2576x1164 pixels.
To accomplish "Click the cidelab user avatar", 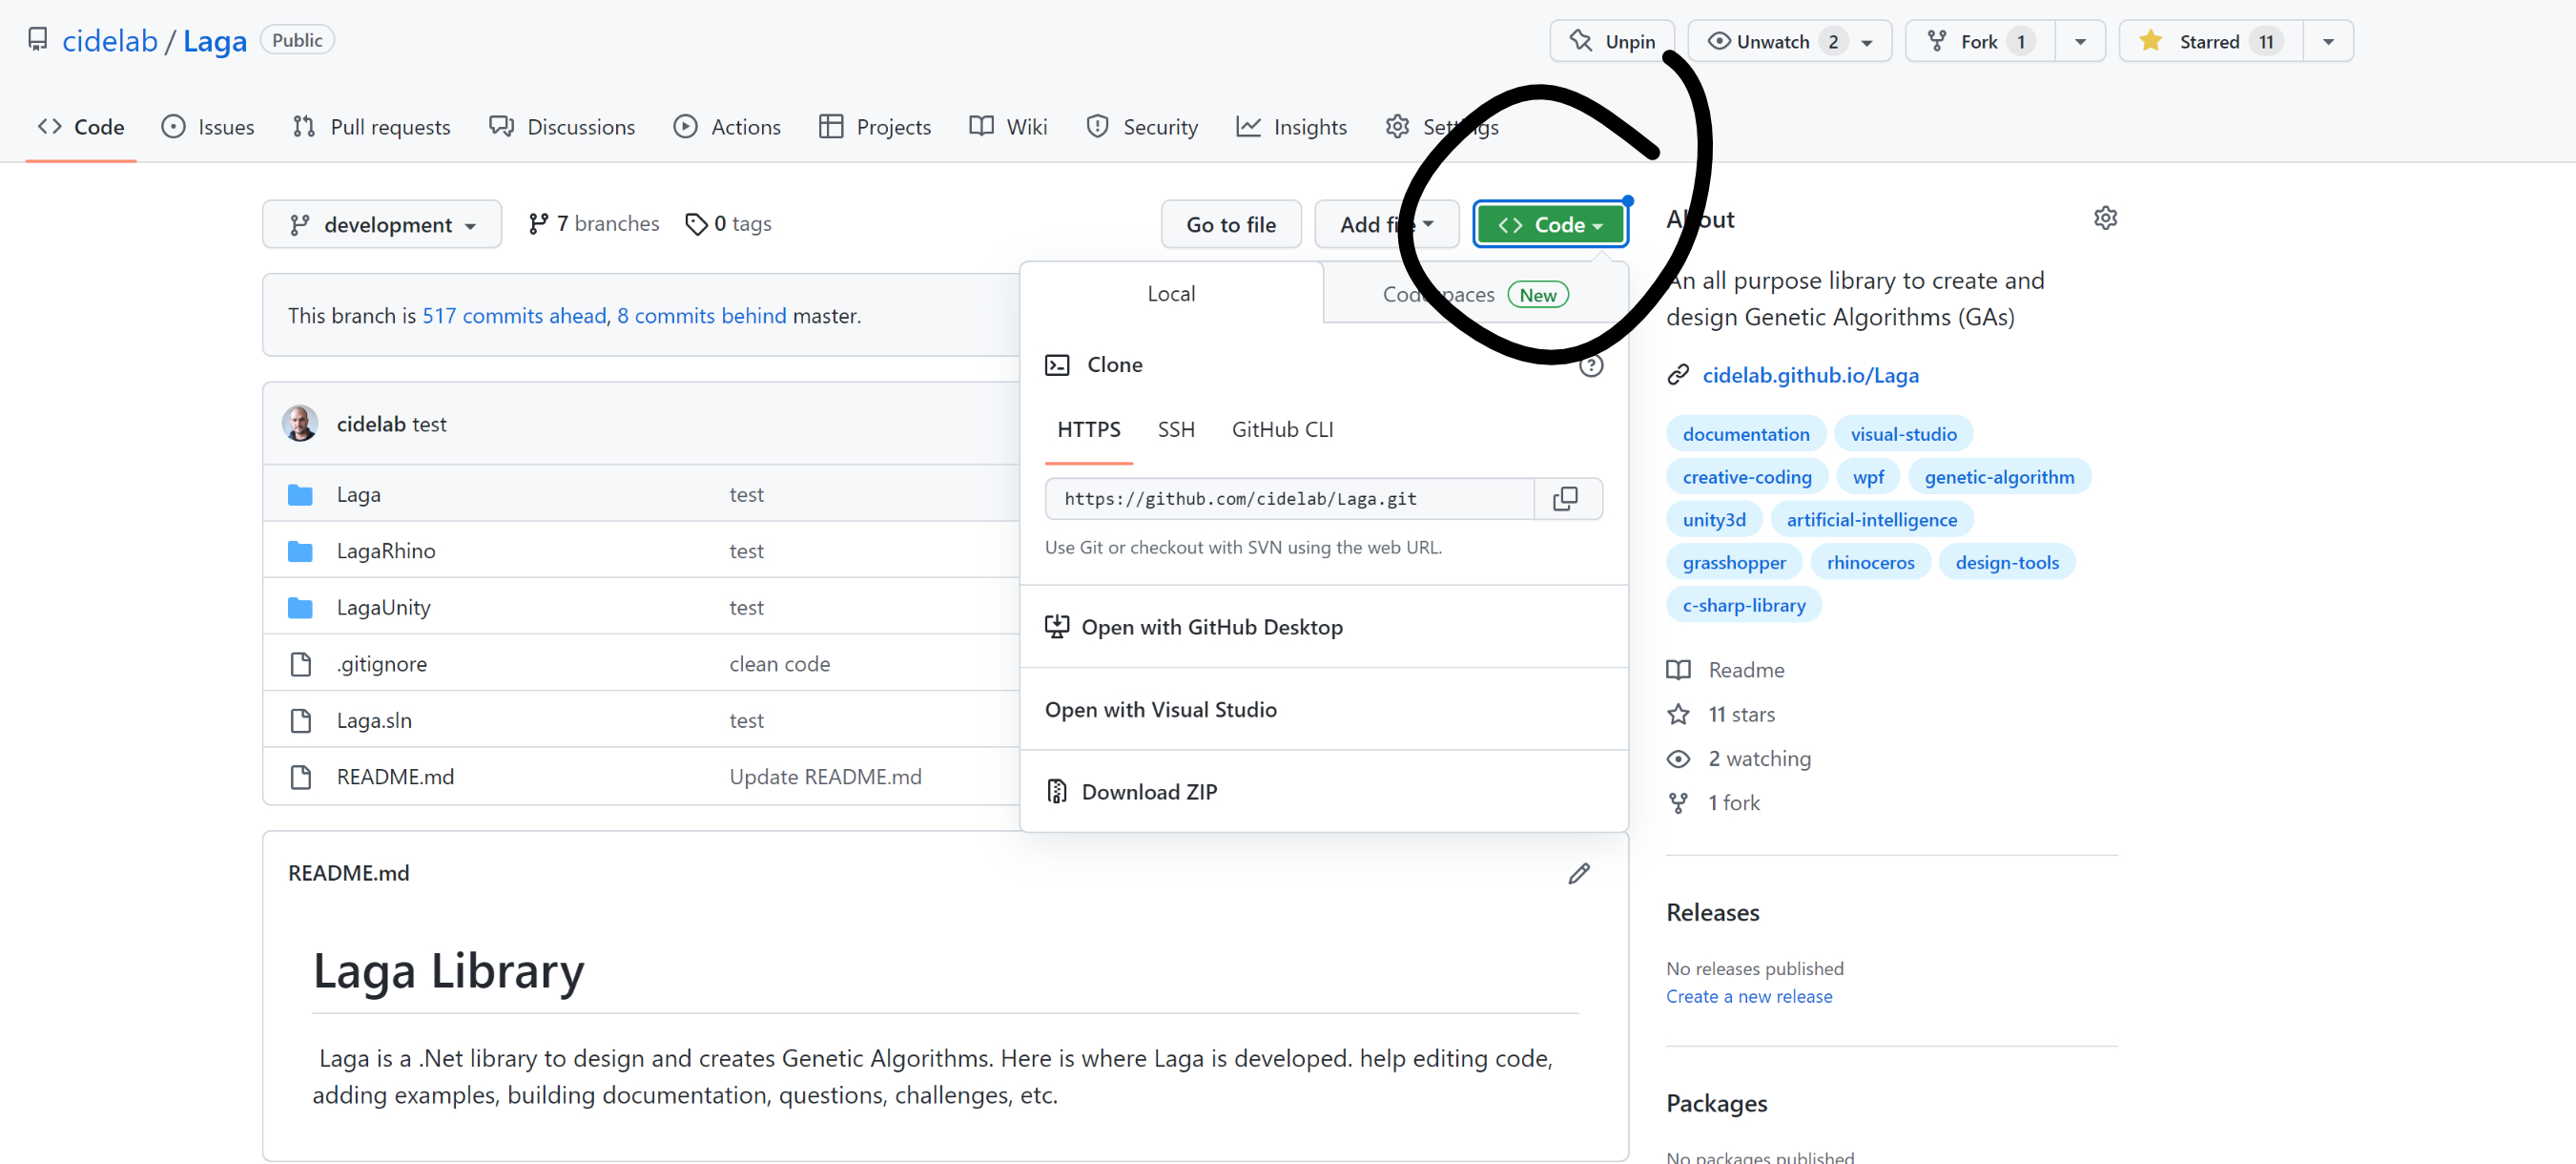I will pyautogui.click(x=300, y=424).
